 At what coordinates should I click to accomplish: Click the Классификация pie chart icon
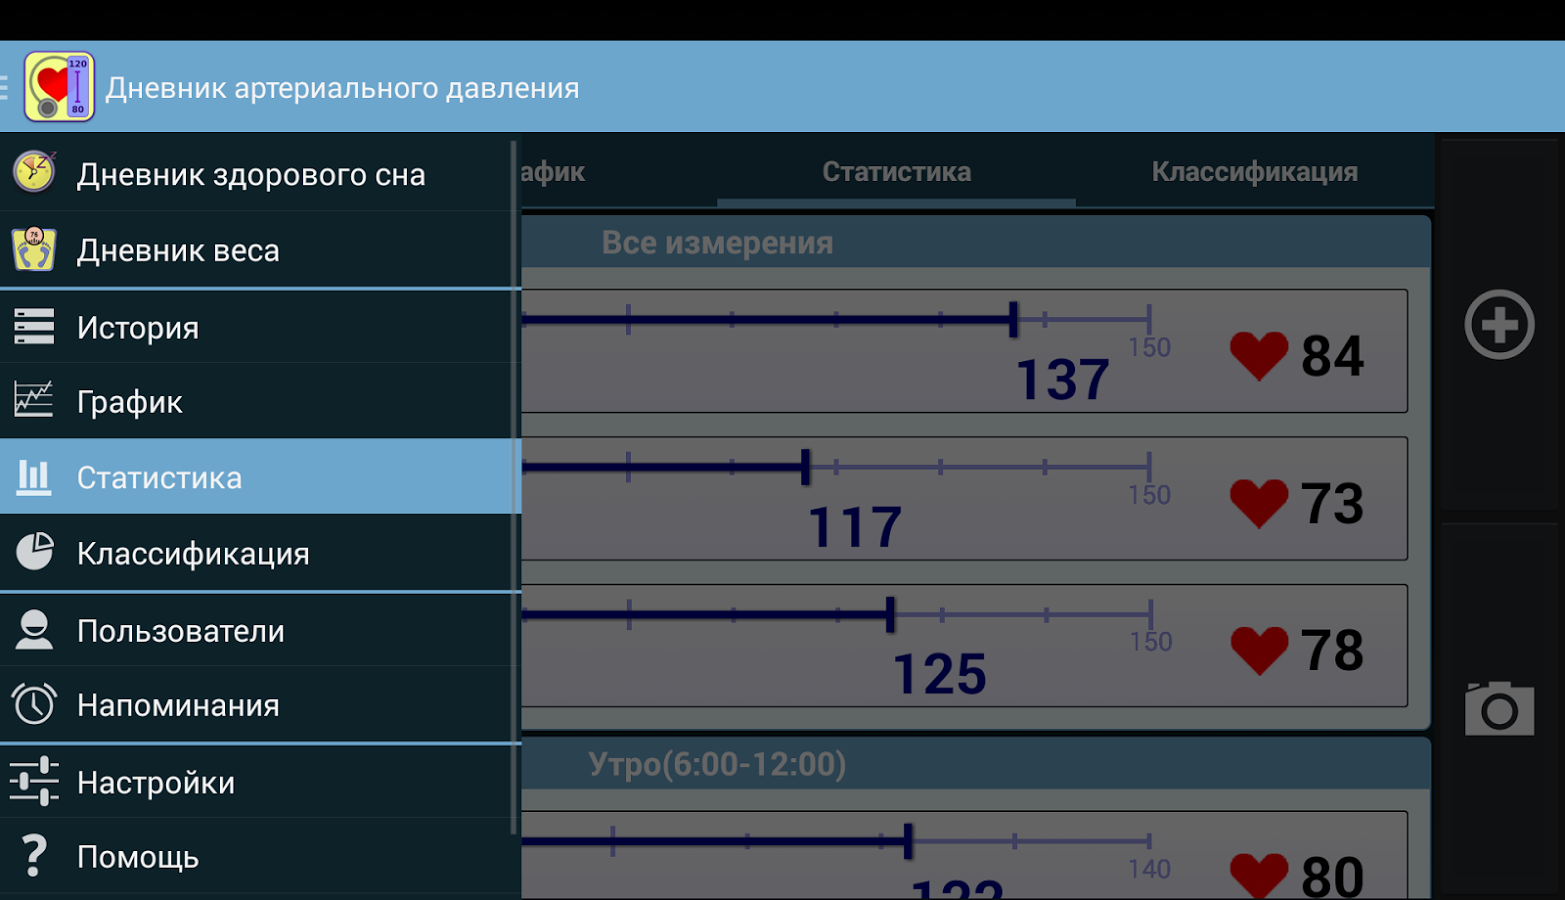click(34, 552)
